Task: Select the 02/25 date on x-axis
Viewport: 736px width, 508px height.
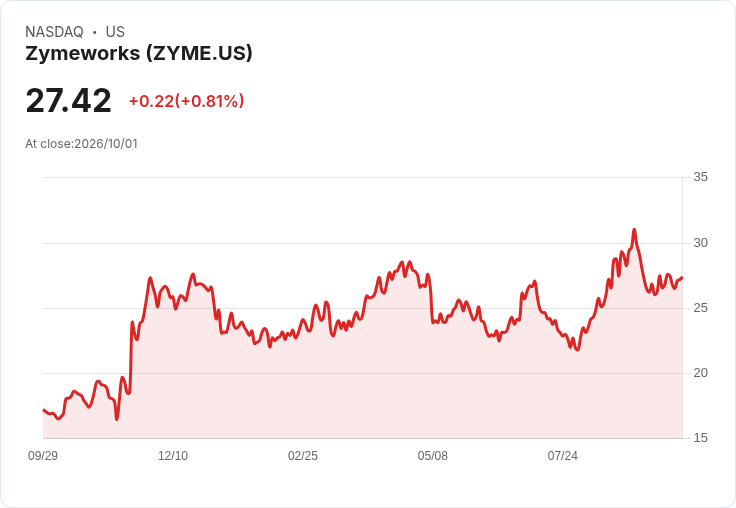Action: tap(303, 455)
